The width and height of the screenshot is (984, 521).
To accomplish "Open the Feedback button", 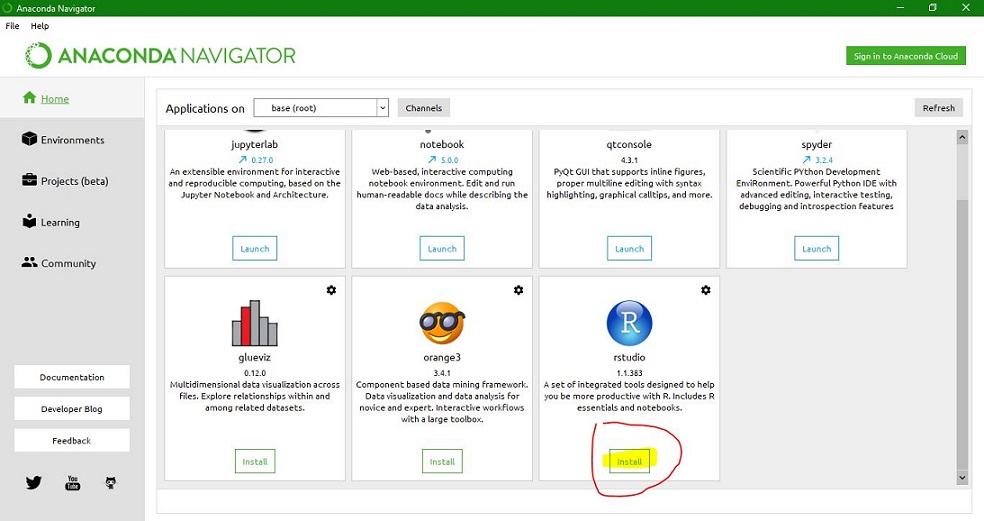I will pyautogui.click(x=72, y=441).
